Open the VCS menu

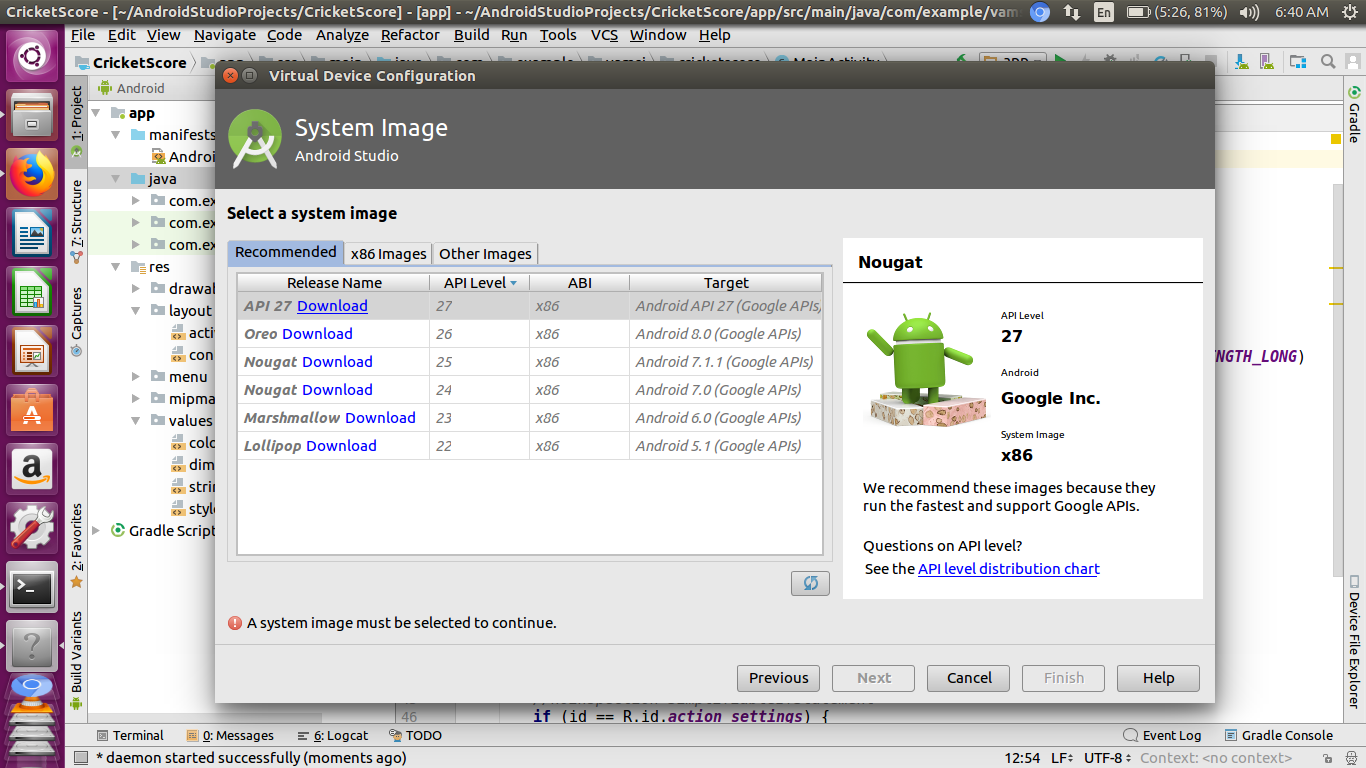coord(604,34)
